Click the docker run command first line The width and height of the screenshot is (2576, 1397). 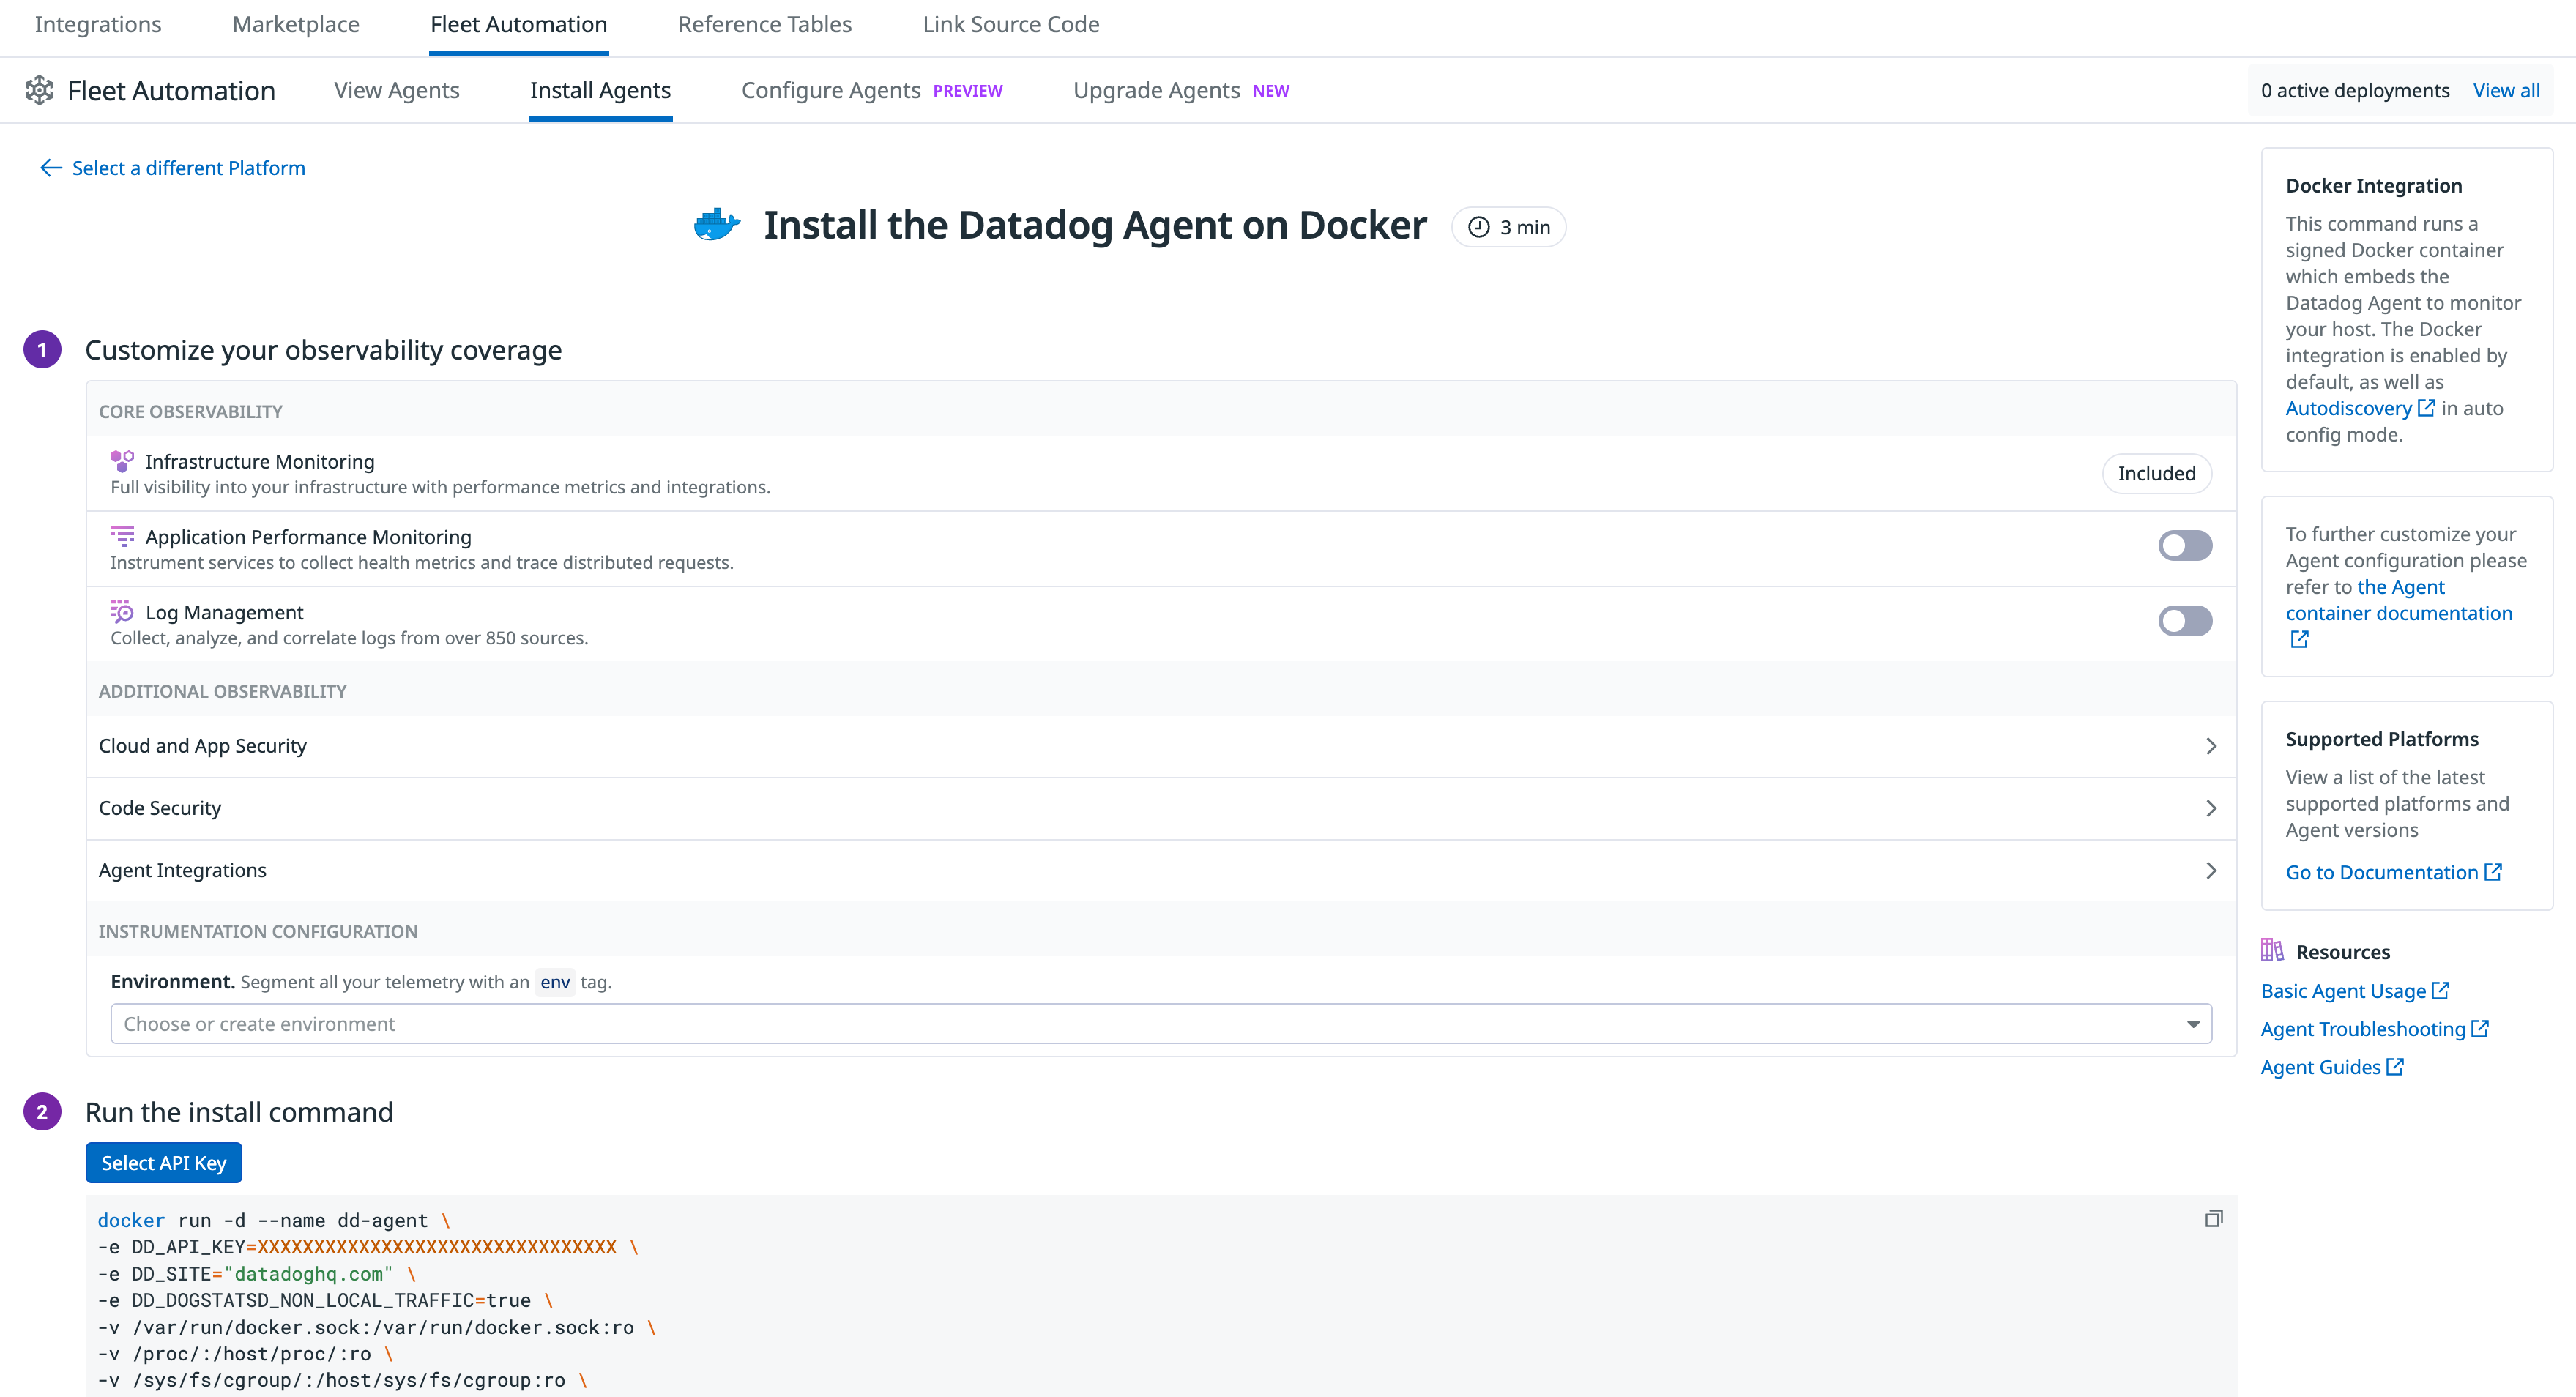[273, 1220]
